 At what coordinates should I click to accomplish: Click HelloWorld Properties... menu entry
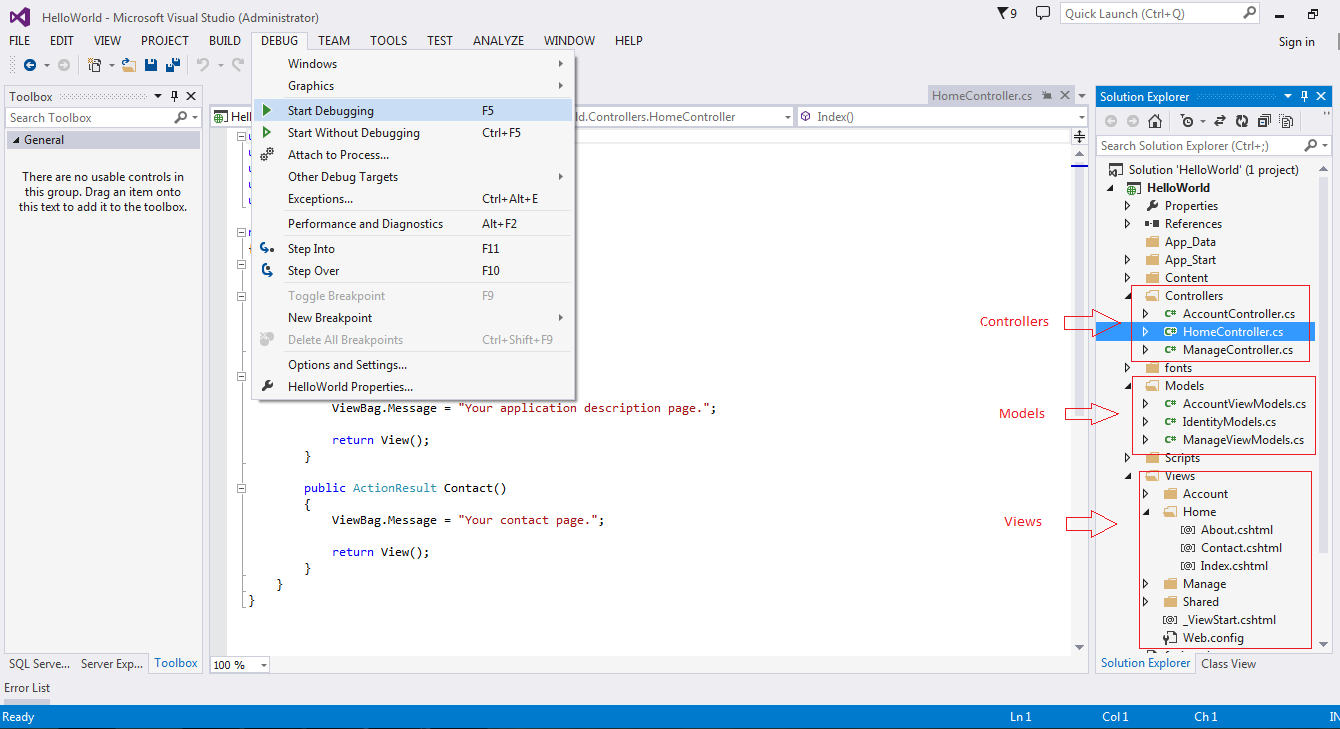tap(414, 387)
